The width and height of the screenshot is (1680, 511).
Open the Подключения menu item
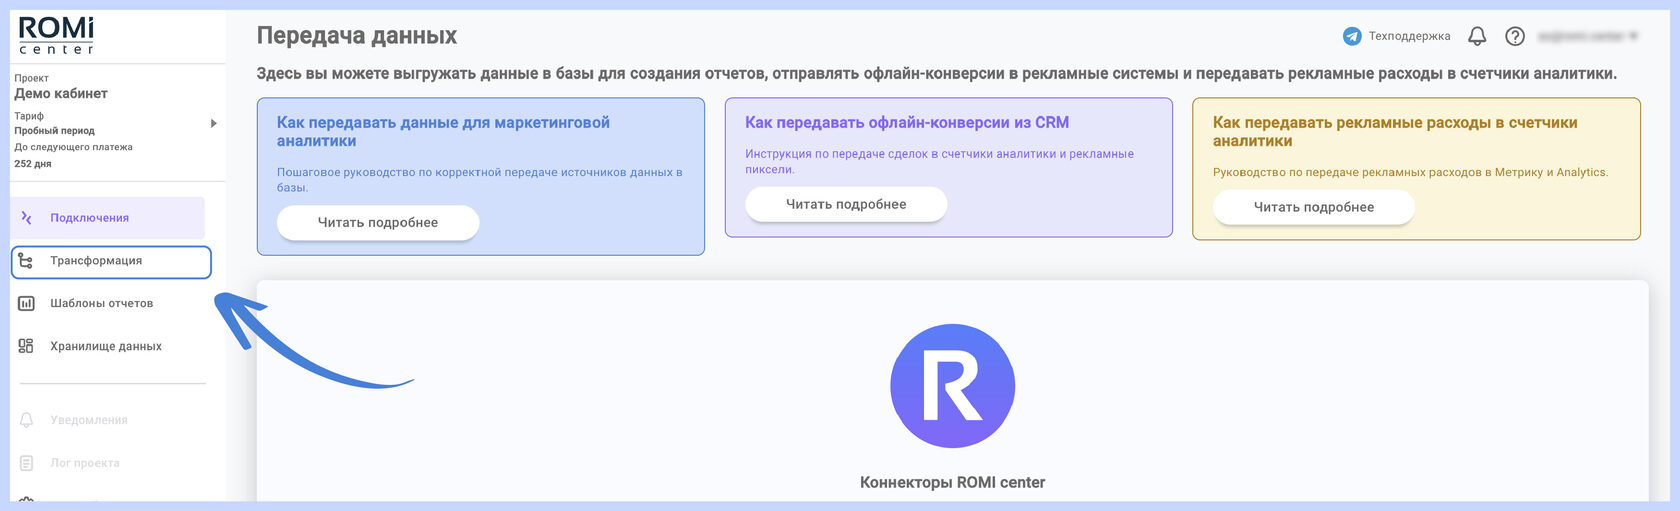coord(108,218)
